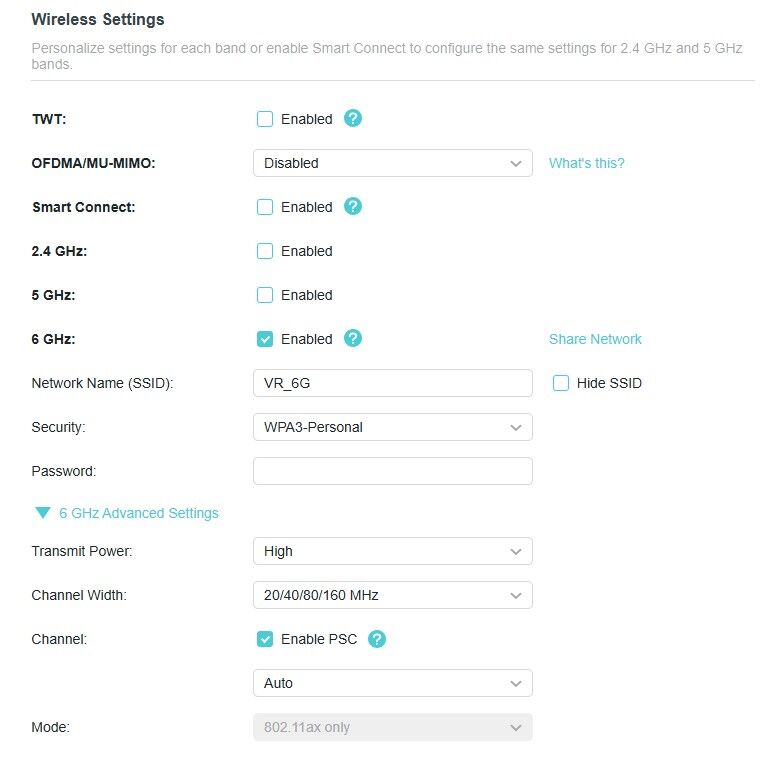Open the Channel Width dropdown
The width and height of the screenshot is (773, 781).
(392, 595)
